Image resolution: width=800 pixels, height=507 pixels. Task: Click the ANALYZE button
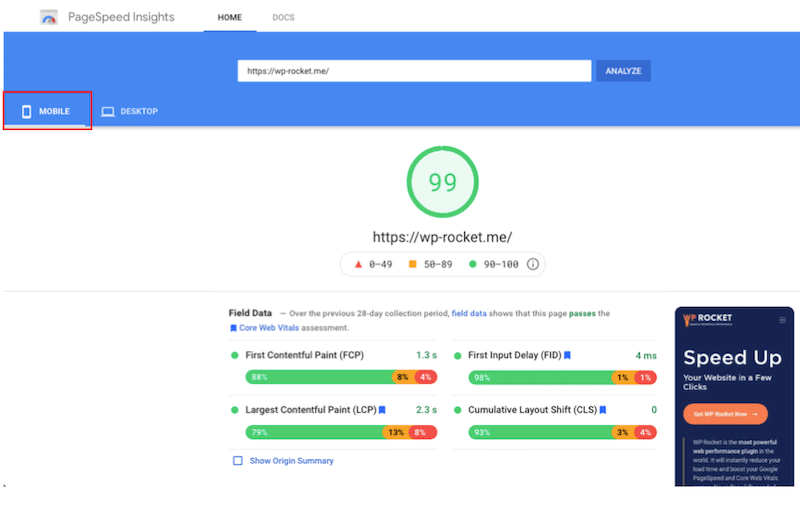[x=623, y=71]
